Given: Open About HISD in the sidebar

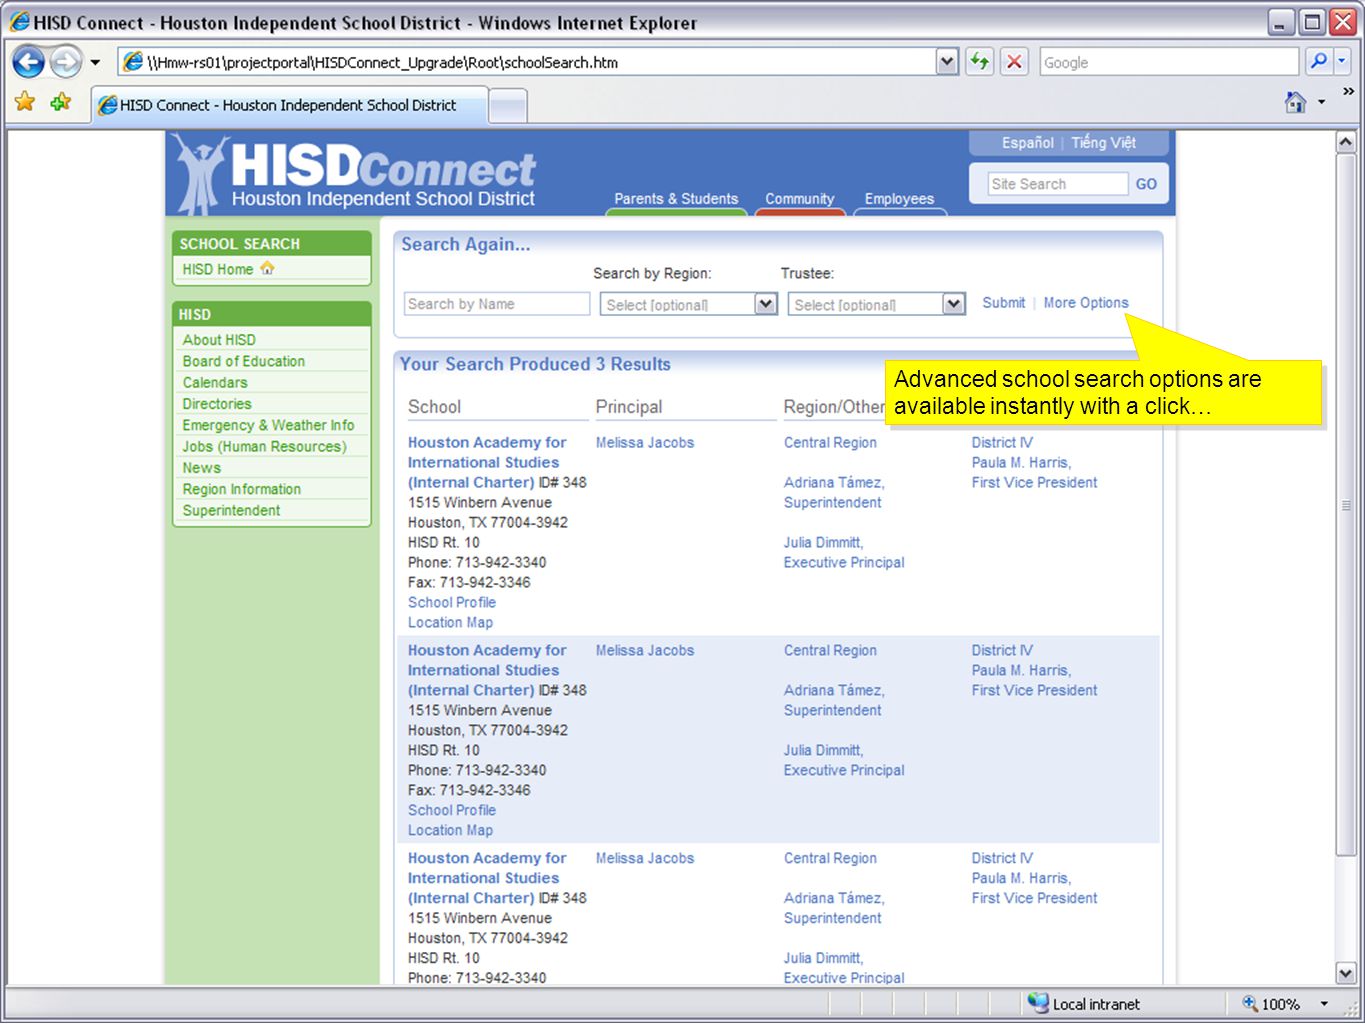Looking at the screenshot, I should [x=219, y=340].
